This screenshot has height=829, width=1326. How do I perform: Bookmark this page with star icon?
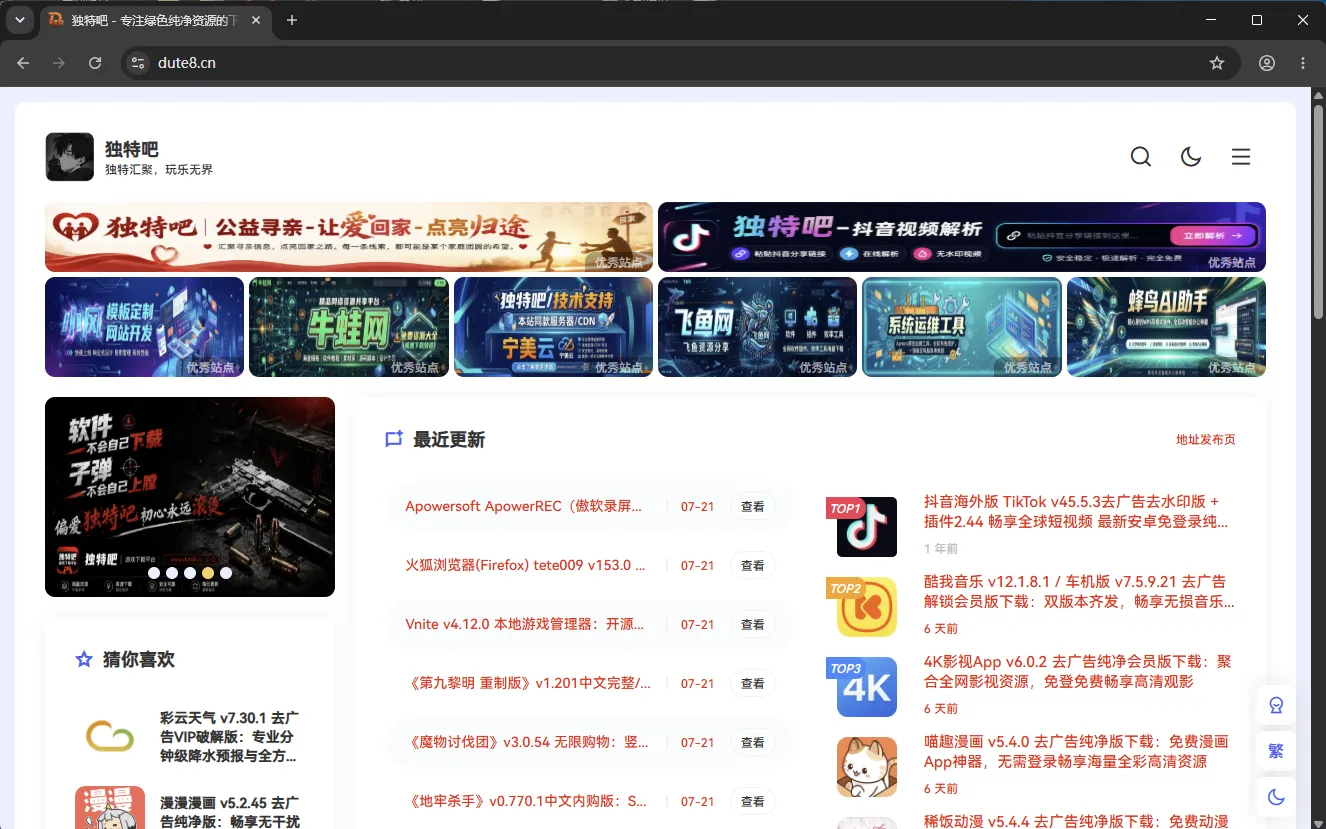pyautogui.click(x=1217, y=63)
